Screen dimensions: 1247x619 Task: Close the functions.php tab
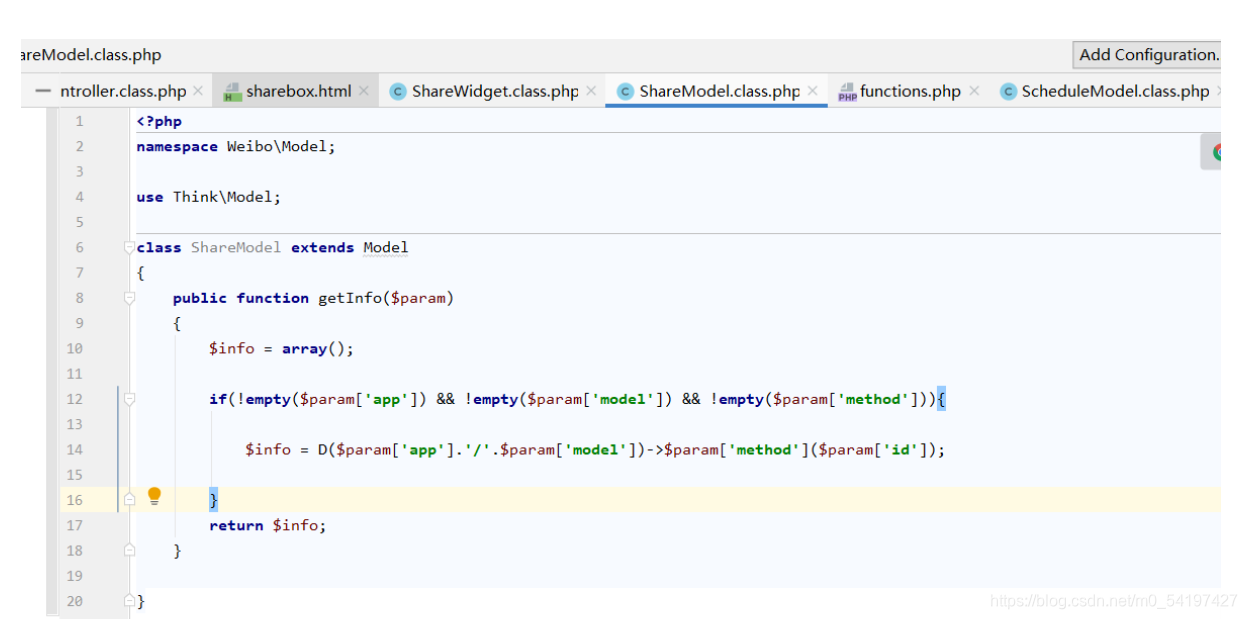[x=974, y=91]
